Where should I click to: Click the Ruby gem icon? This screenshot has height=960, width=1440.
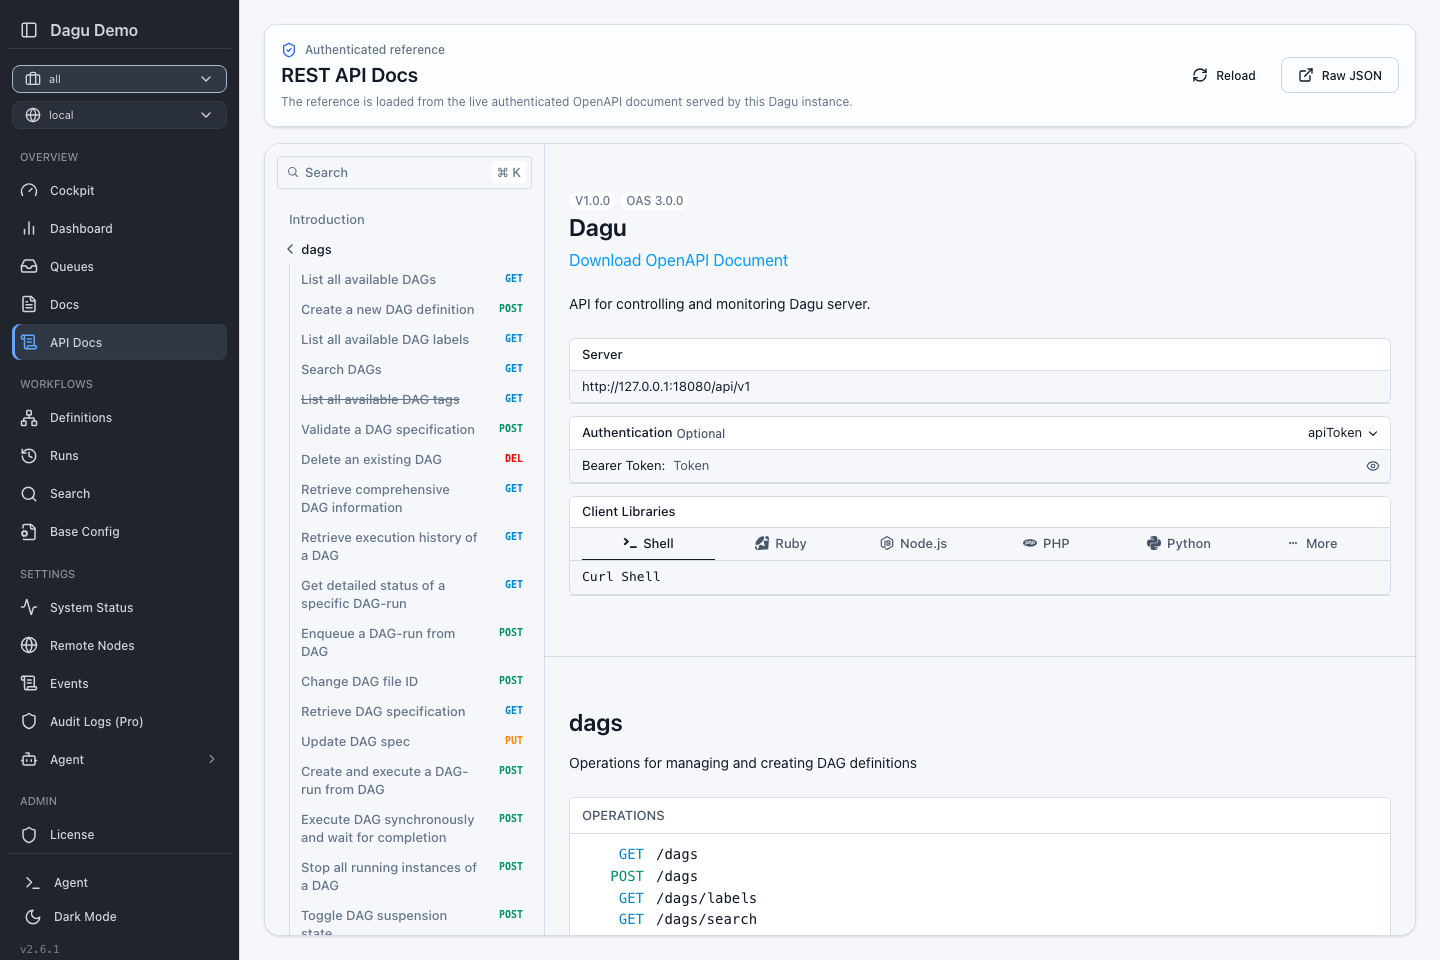pyautogui.click(x=762, y=543)
